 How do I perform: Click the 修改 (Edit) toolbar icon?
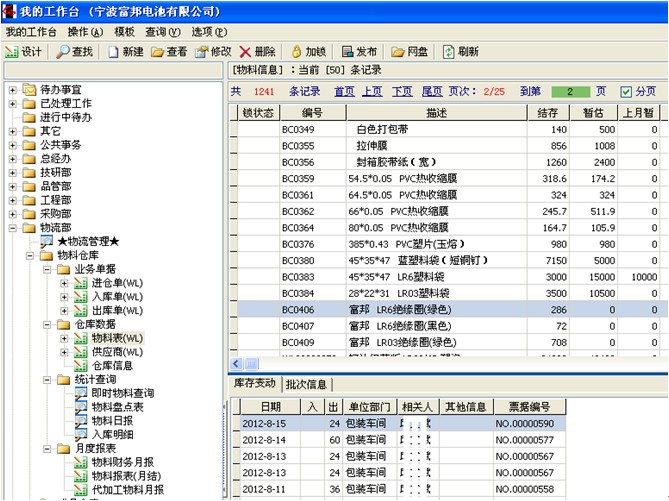pos(202,51)
